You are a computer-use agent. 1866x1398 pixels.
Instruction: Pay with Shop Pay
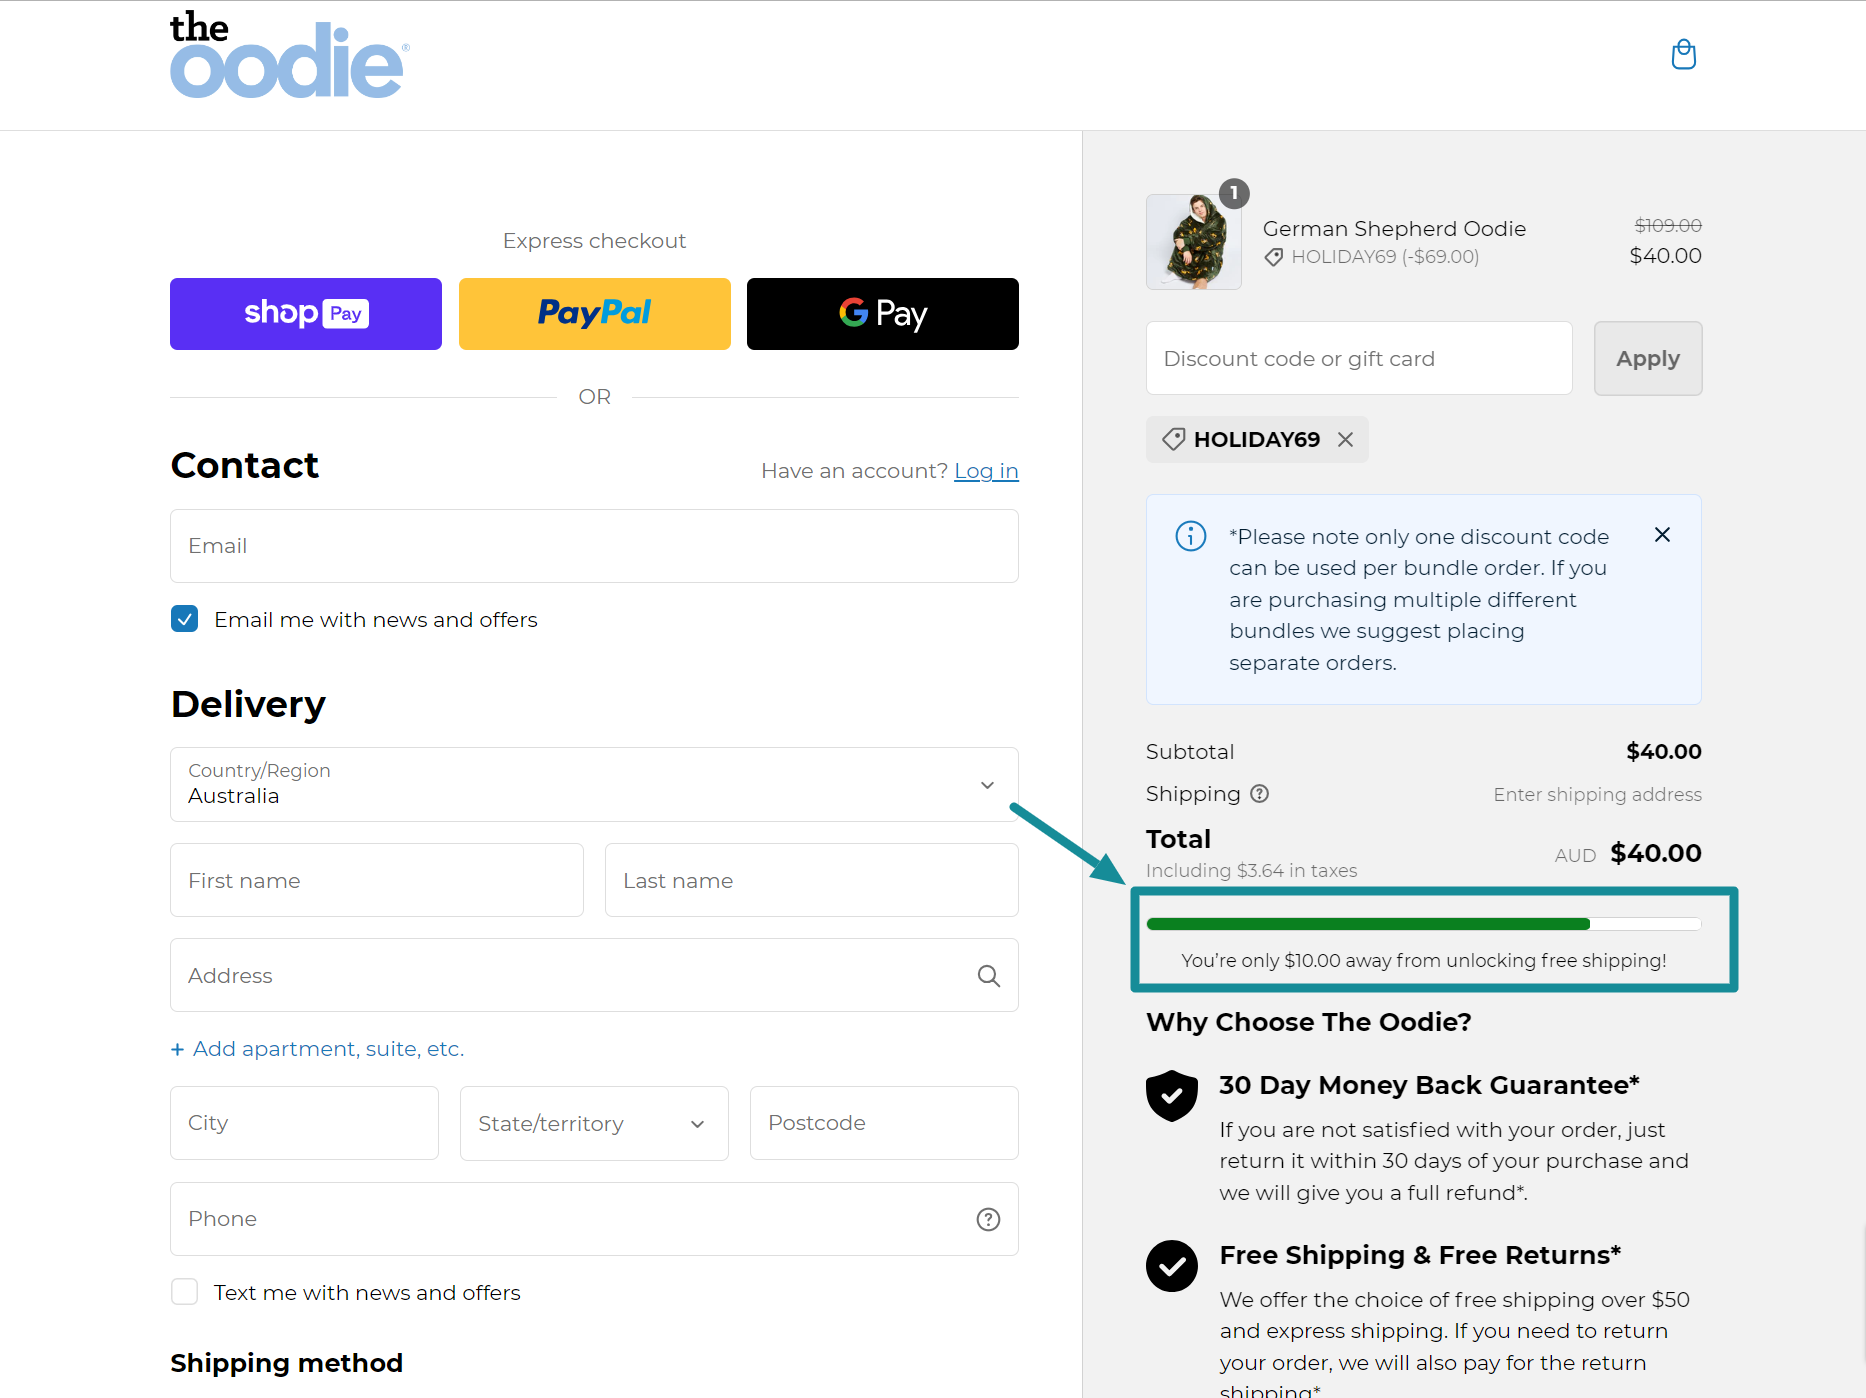pyautogui.click(x=305, y=313)
